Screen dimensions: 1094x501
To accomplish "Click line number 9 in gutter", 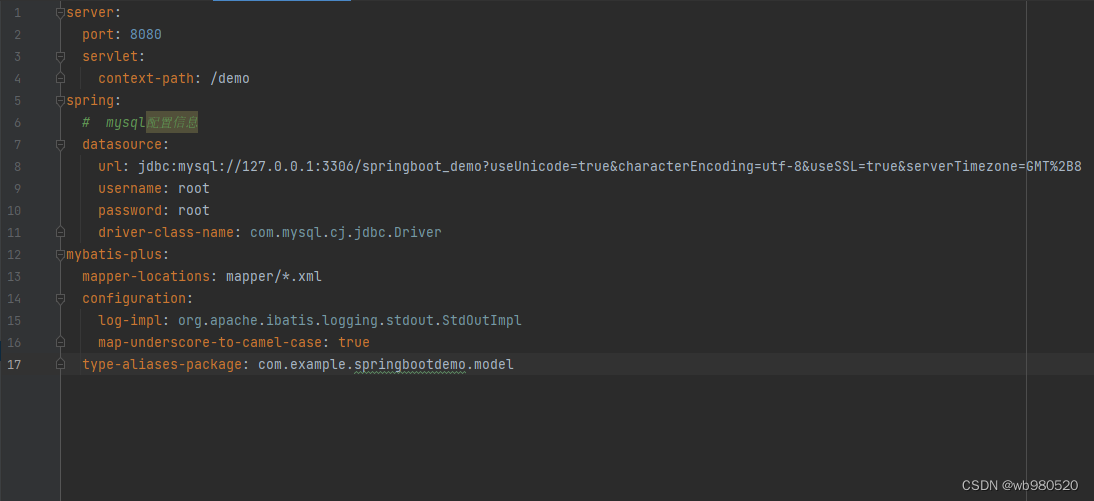I will [x=17, y=188].
